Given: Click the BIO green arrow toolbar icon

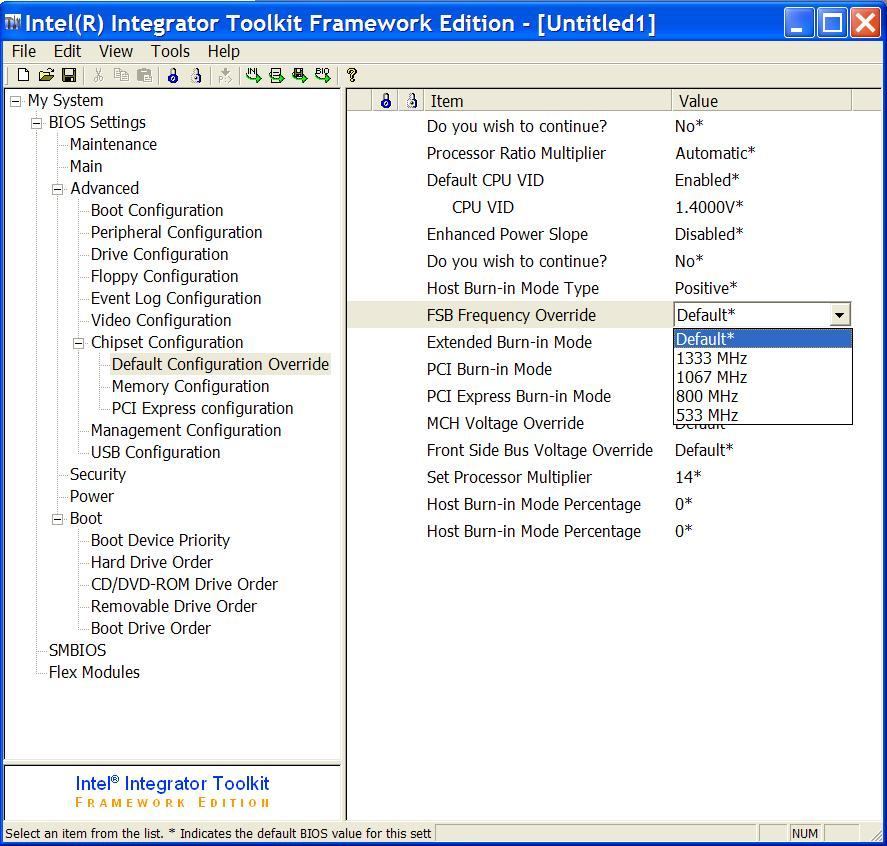Looking at the screenshot, I should (x=323, y=75).
